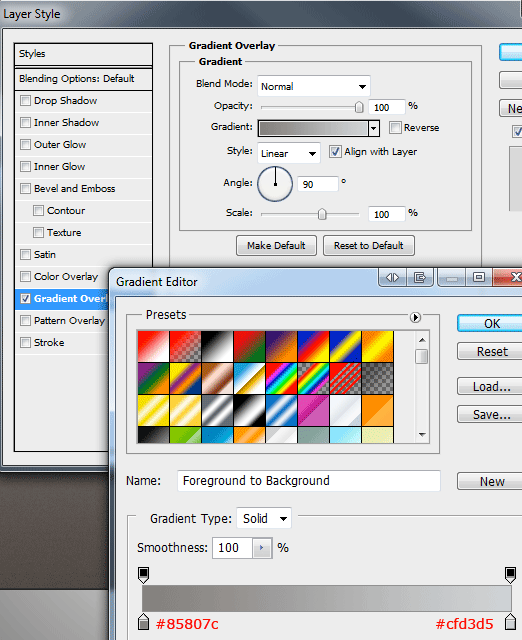Choose the red Foreground to Background preset
The image size is (522, 640).
click(153, 347)
